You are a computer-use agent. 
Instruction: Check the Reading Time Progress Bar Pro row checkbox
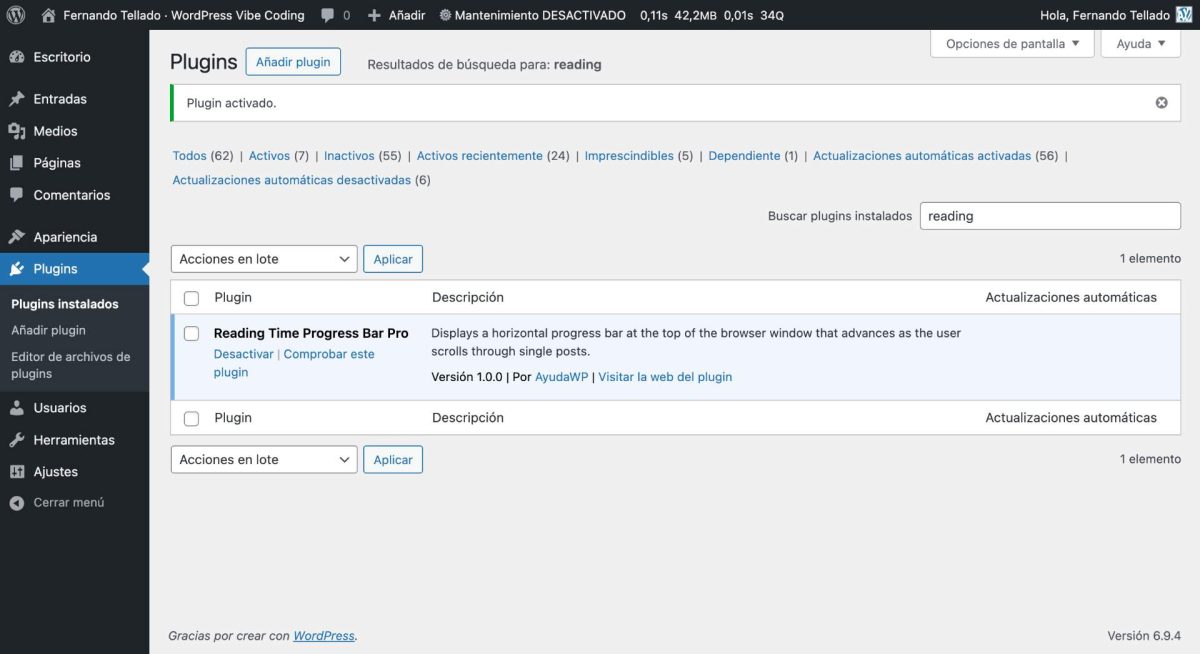click(191, 333)
